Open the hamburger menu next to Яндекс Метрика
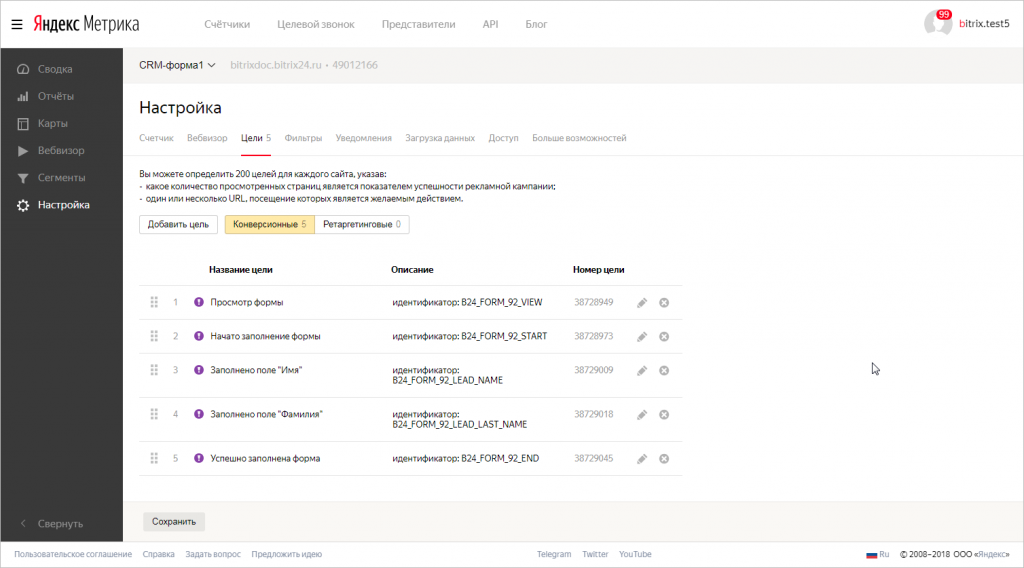The image size is (1024, 568). click(17, 25)
